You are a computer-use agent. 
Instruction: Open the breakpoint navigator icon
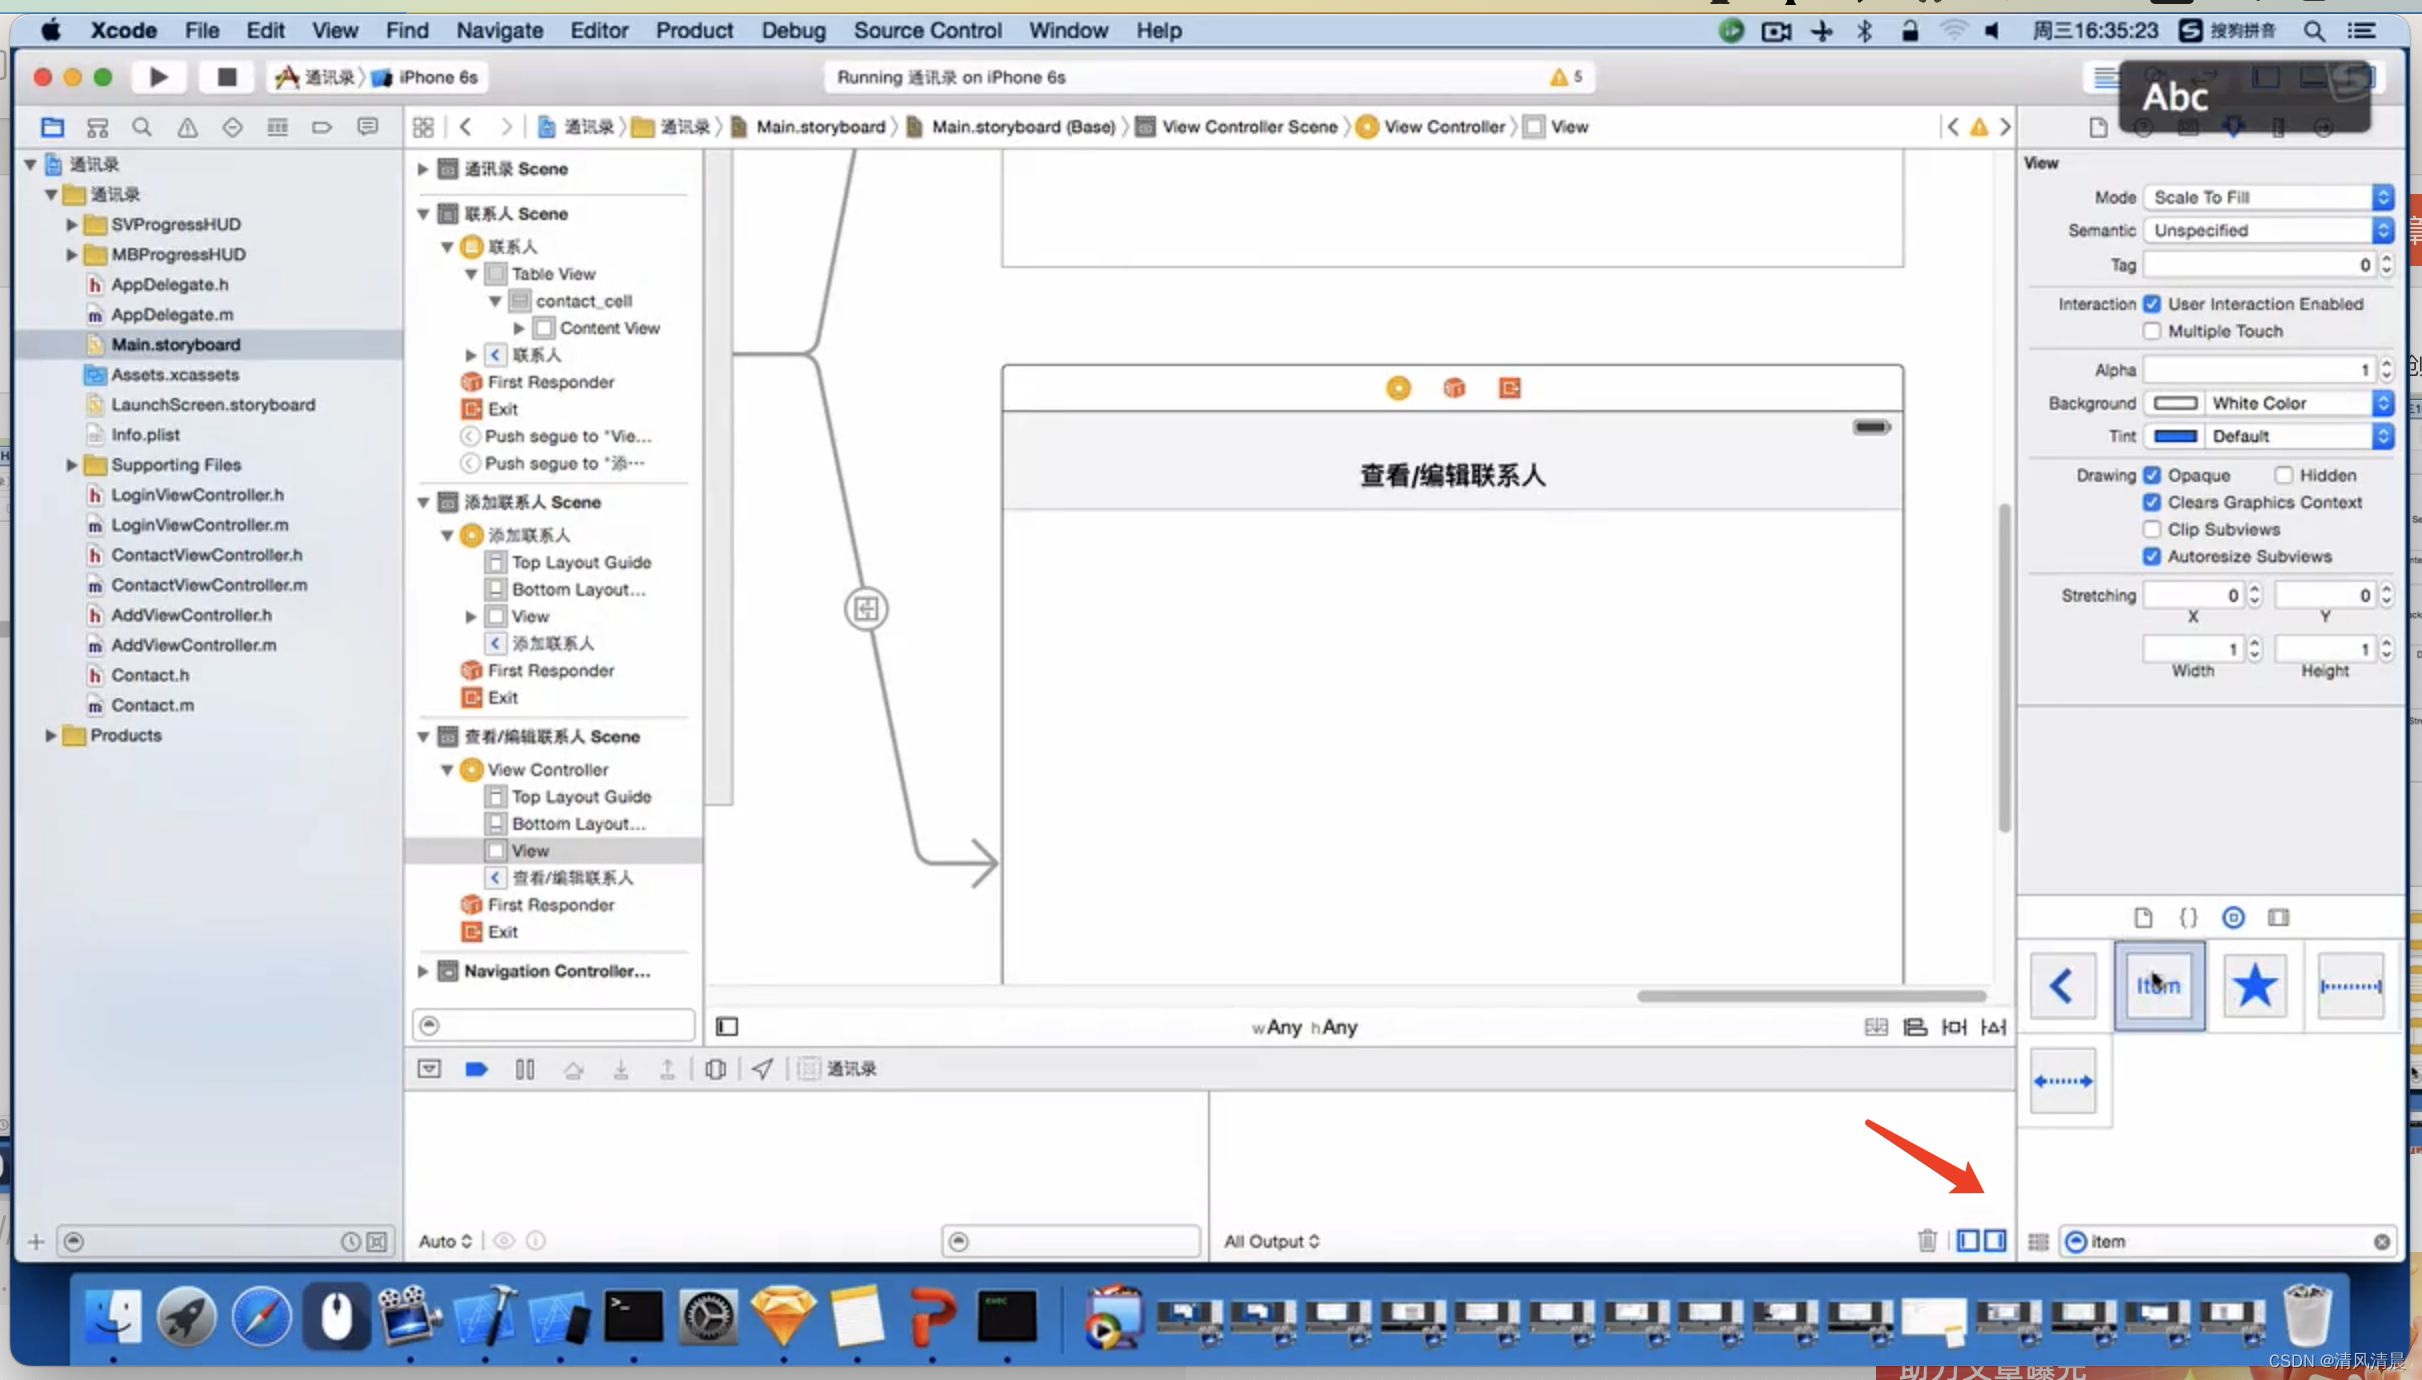coord(322,127)
